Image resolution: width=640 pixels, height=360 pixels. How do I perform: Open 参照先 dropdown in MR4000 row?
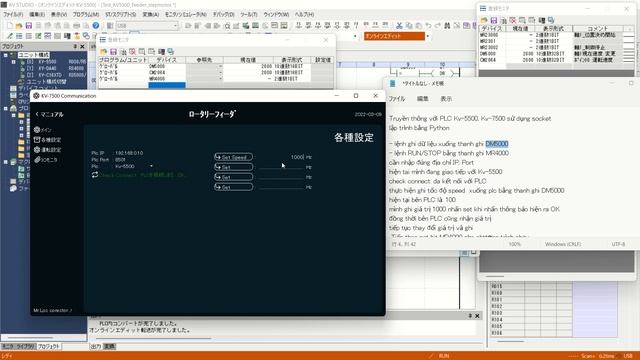tap(220, 78)
